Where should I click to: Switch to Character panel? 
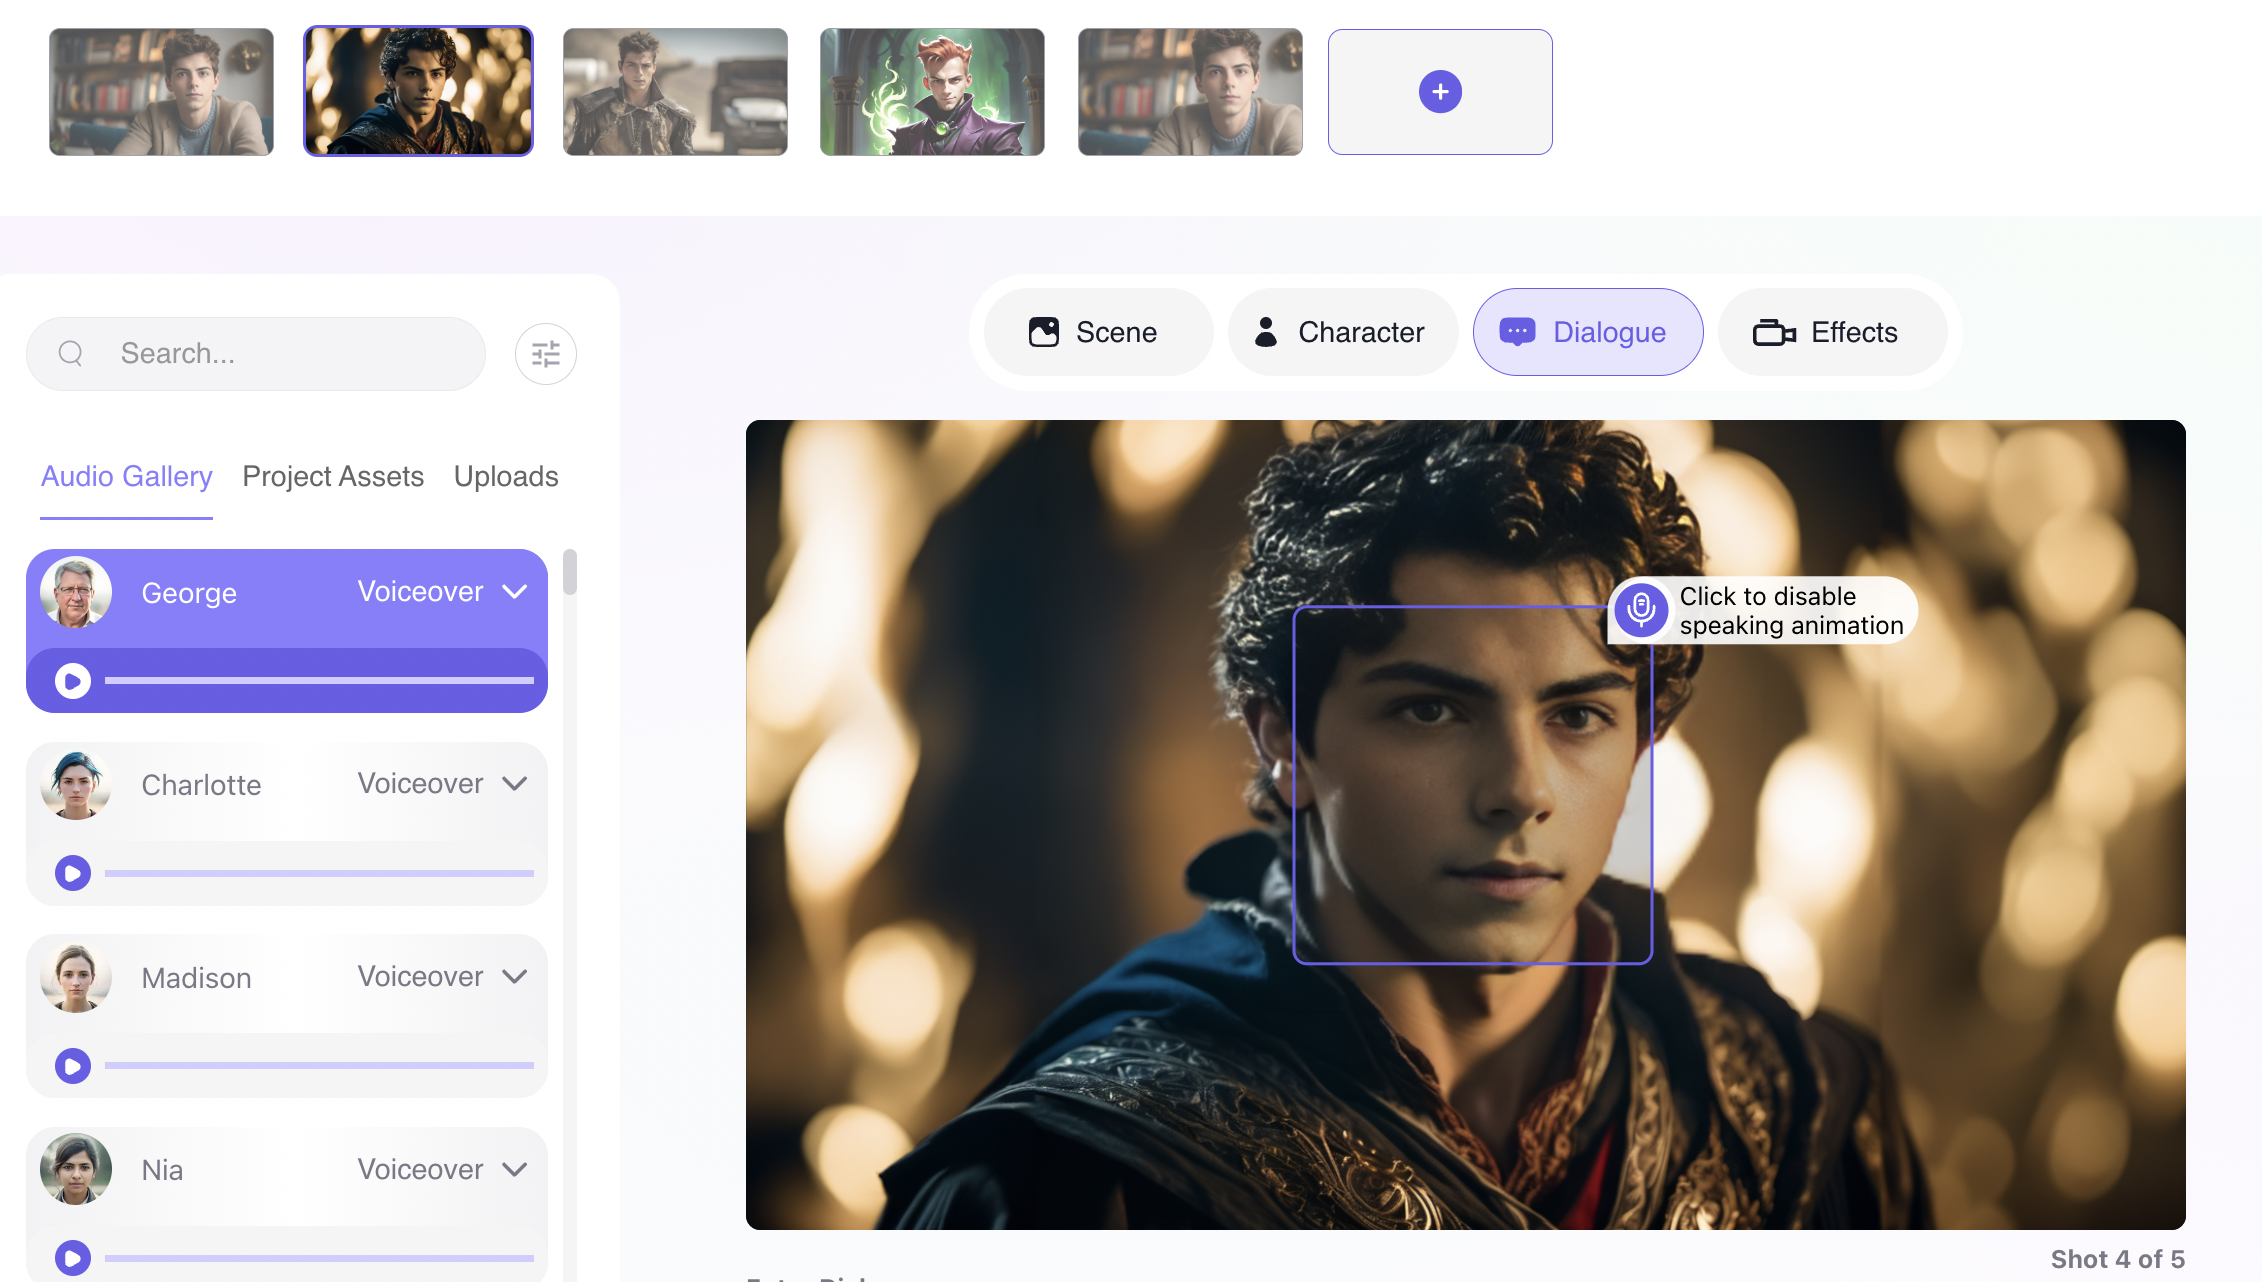[x=1341, y=332]
